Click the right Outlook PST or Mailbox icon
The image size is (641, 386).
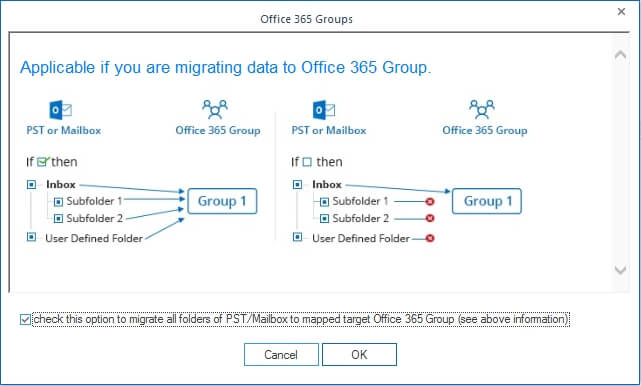(x=324, y=110)
